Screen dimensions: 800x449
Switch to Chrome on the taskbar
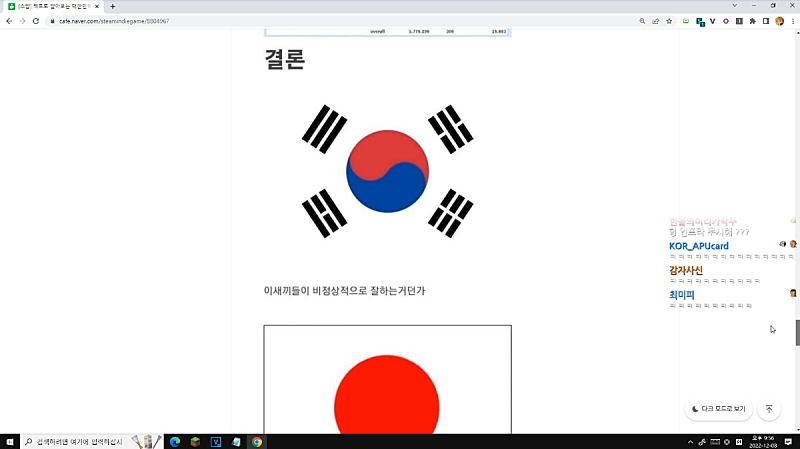(x=257, y=441)
